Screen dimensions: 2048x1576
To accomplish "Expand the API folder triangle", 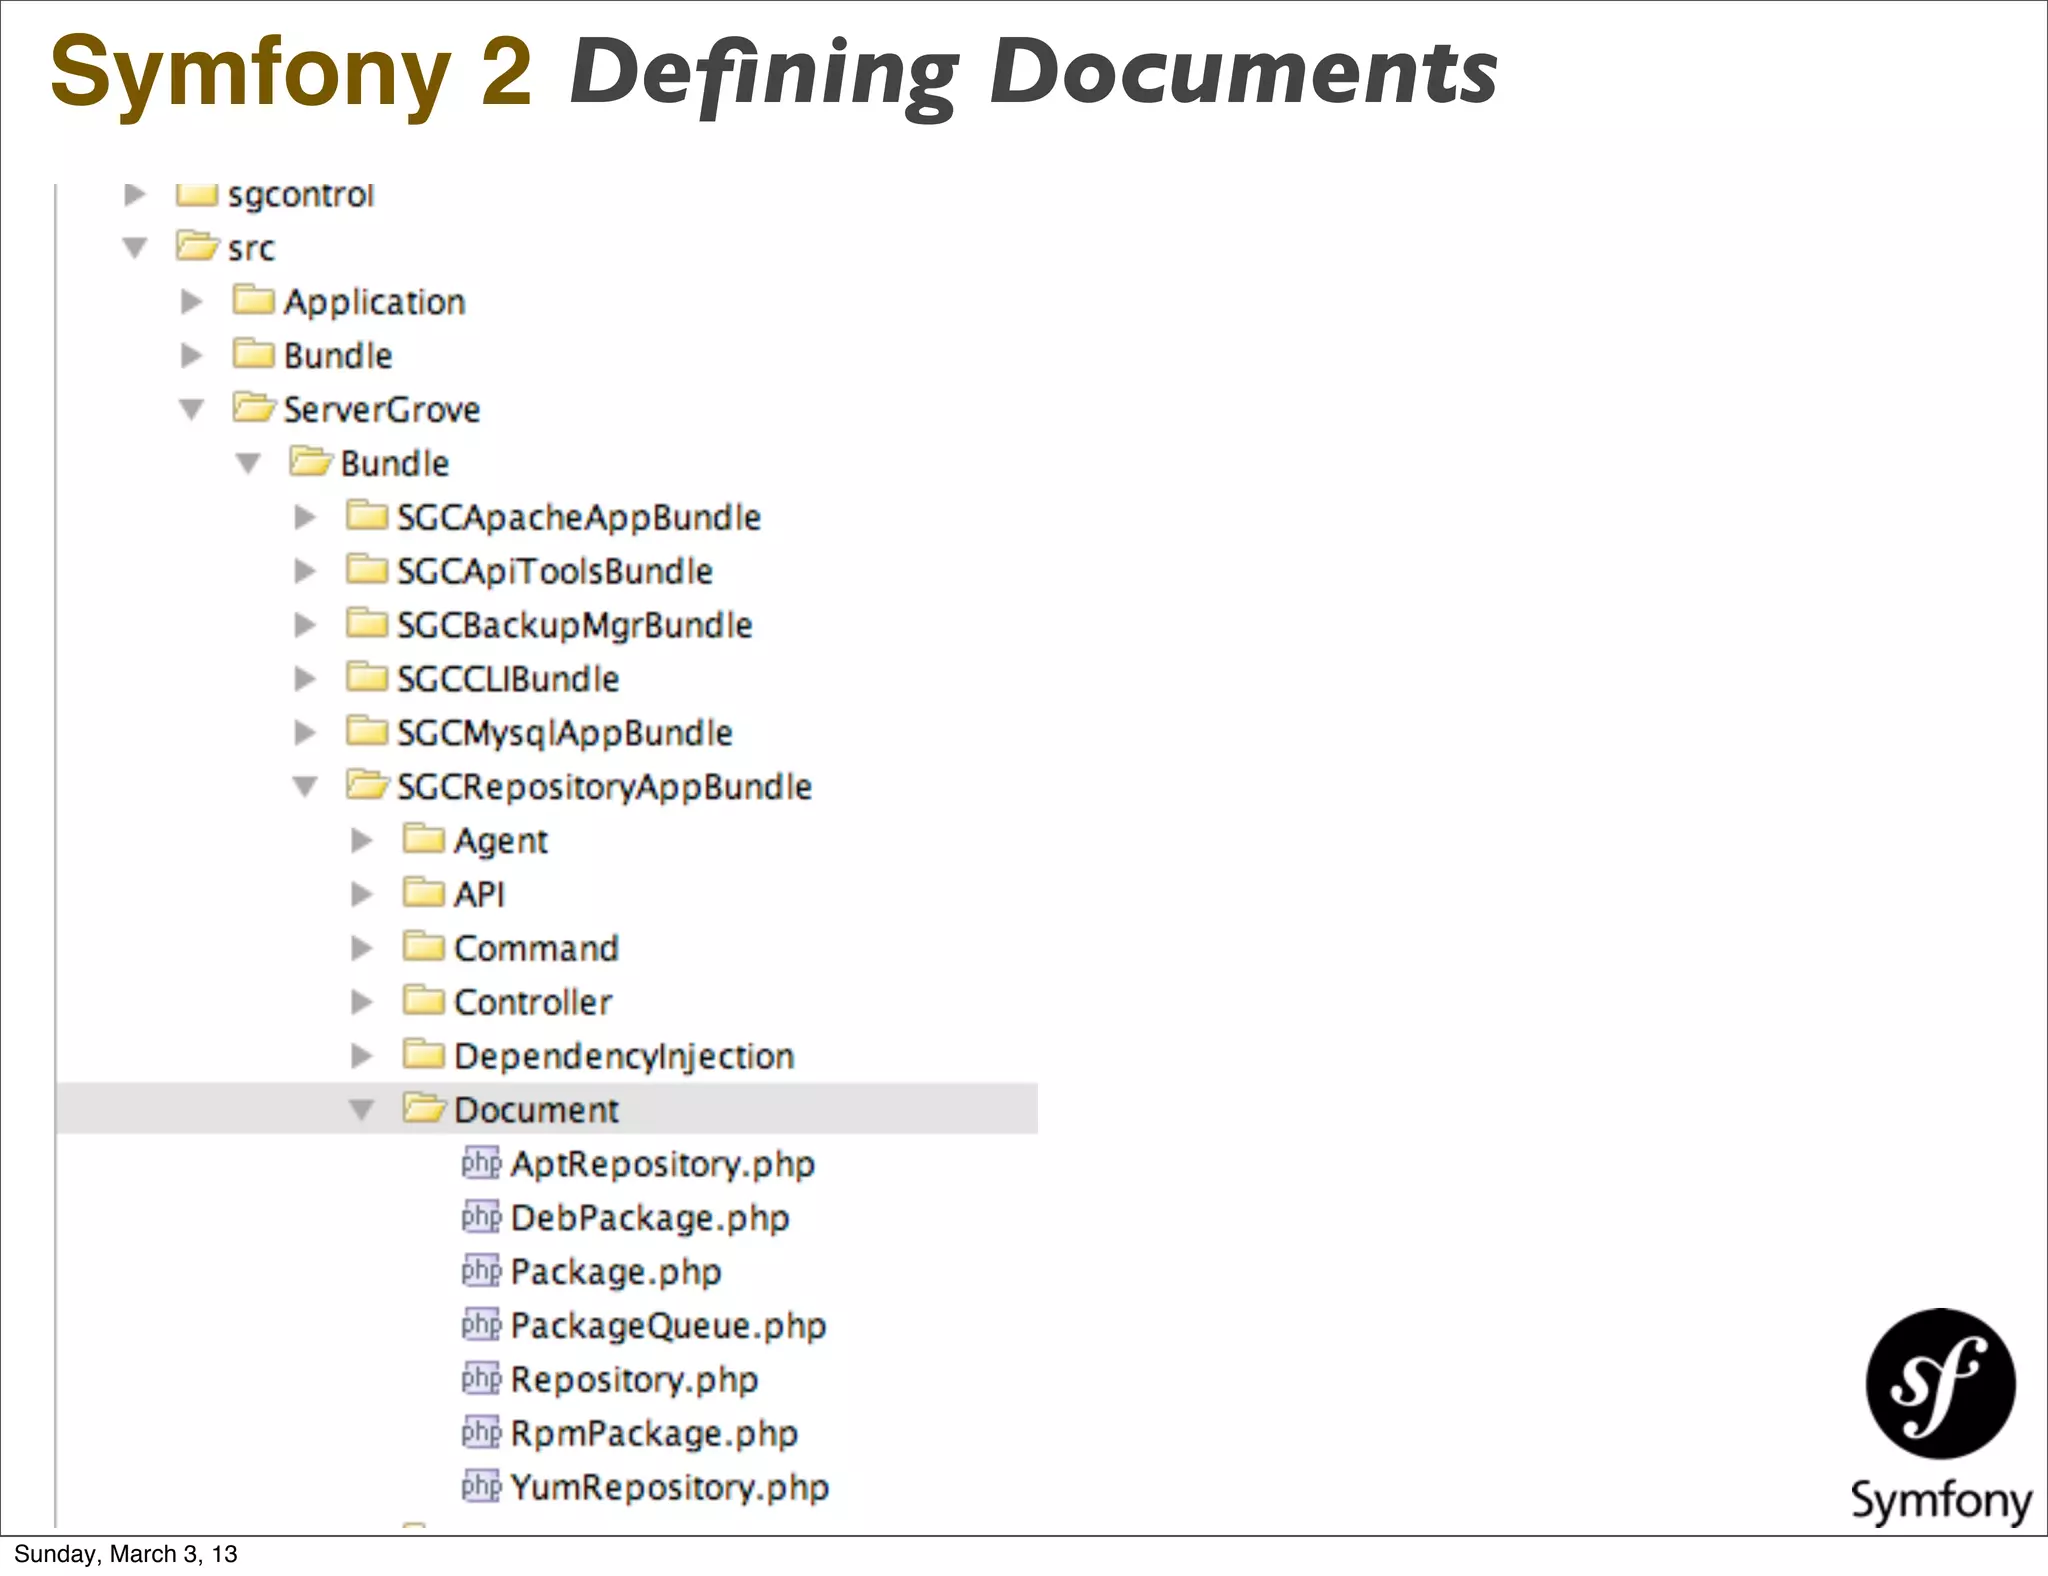I will 362,894.
